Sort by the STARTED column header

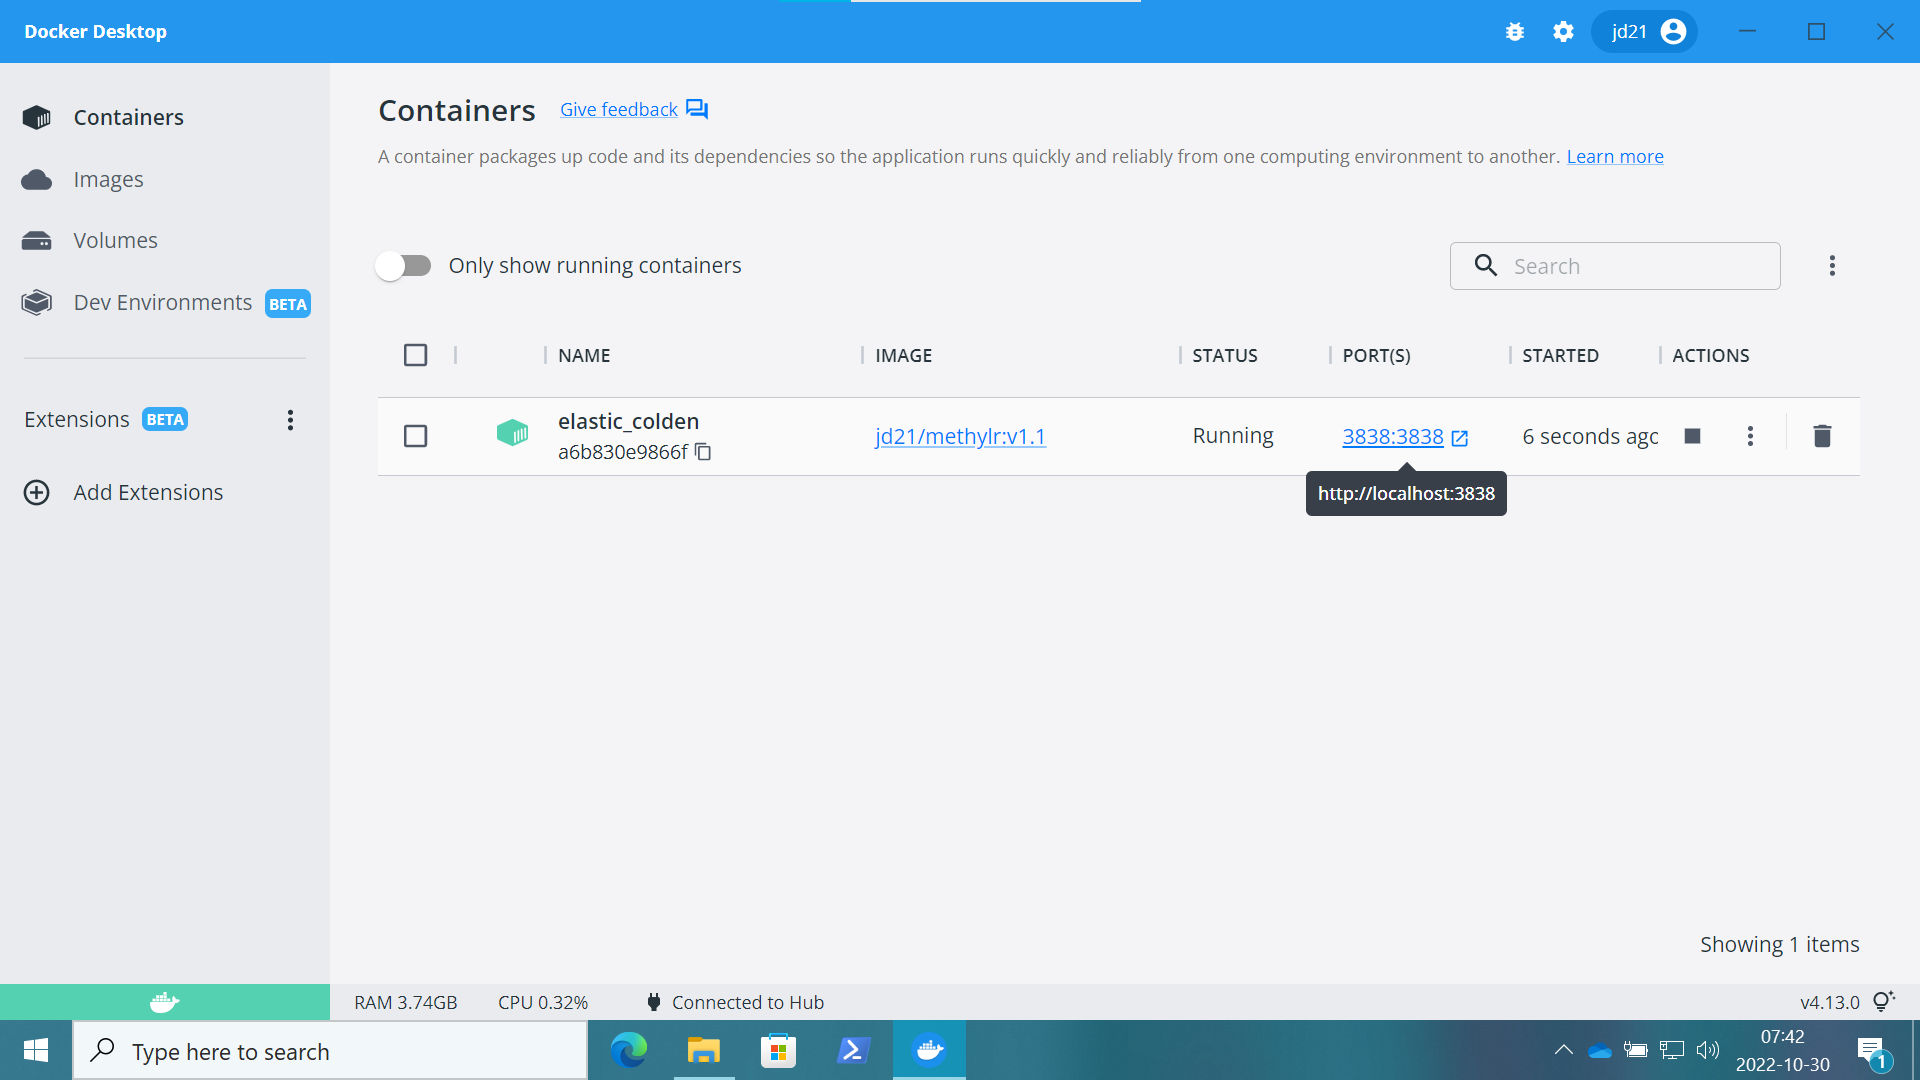[1560, 355]
